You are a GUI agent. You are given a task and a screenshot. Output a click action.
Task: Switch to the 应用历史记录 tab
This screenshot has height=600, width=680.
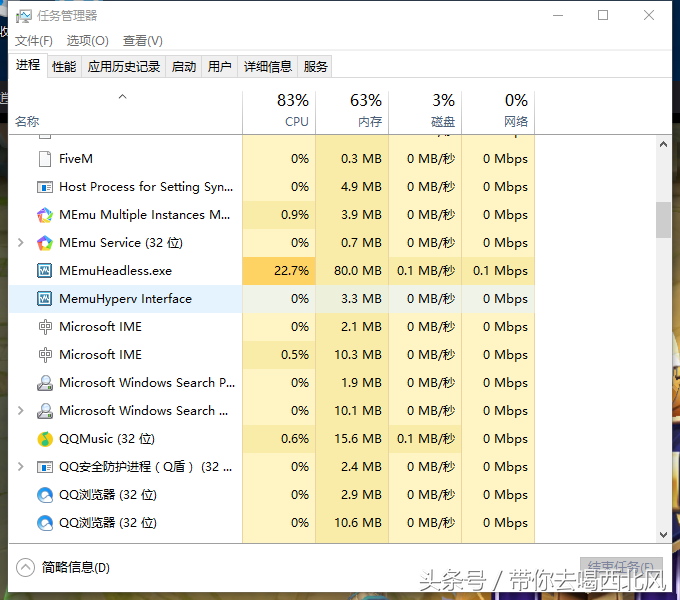[x=124, y=67]
